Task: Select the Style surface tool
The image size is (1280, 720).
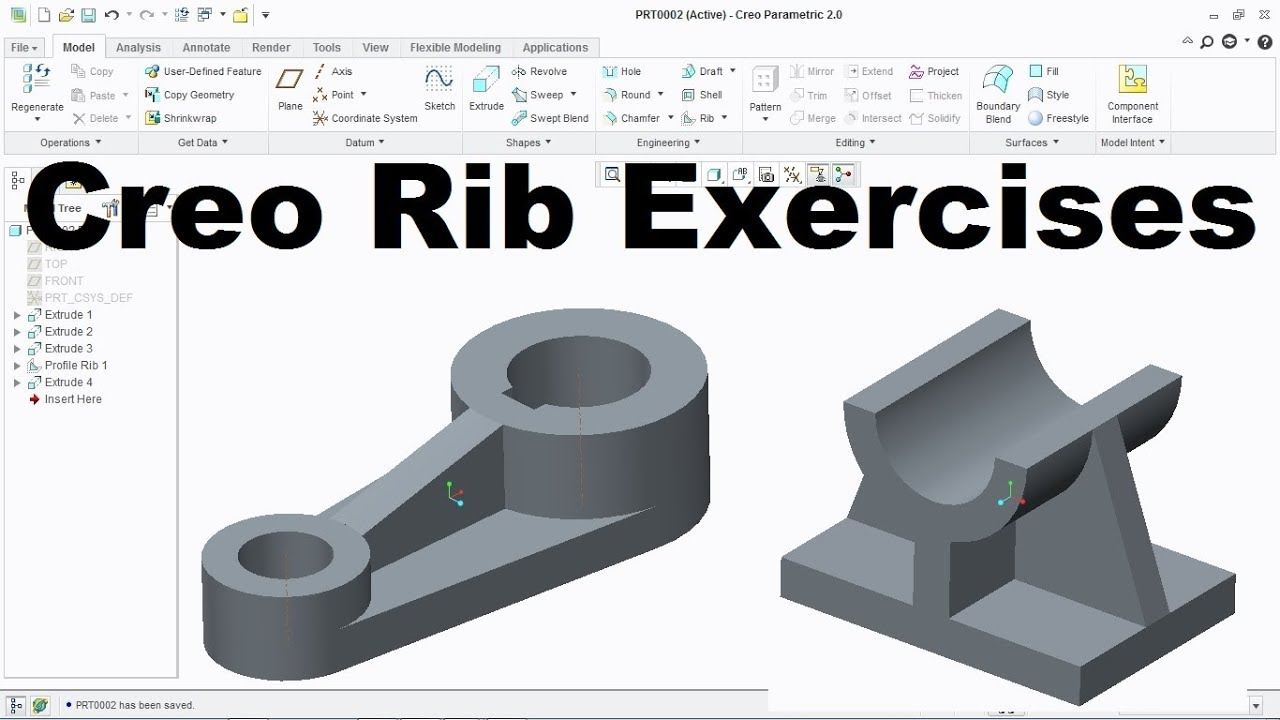Action: coord(1049,95)
